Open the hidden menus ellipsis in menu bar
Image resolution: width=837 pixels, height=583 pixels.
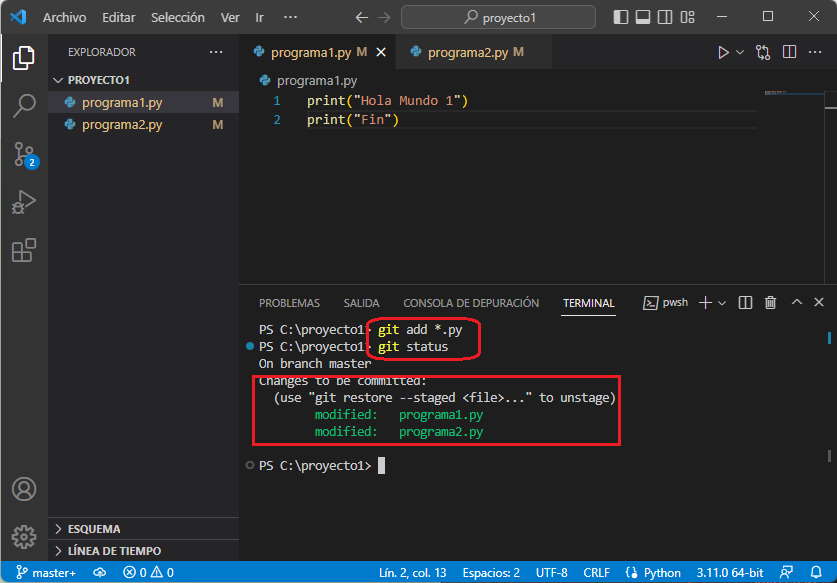point(290,18)
